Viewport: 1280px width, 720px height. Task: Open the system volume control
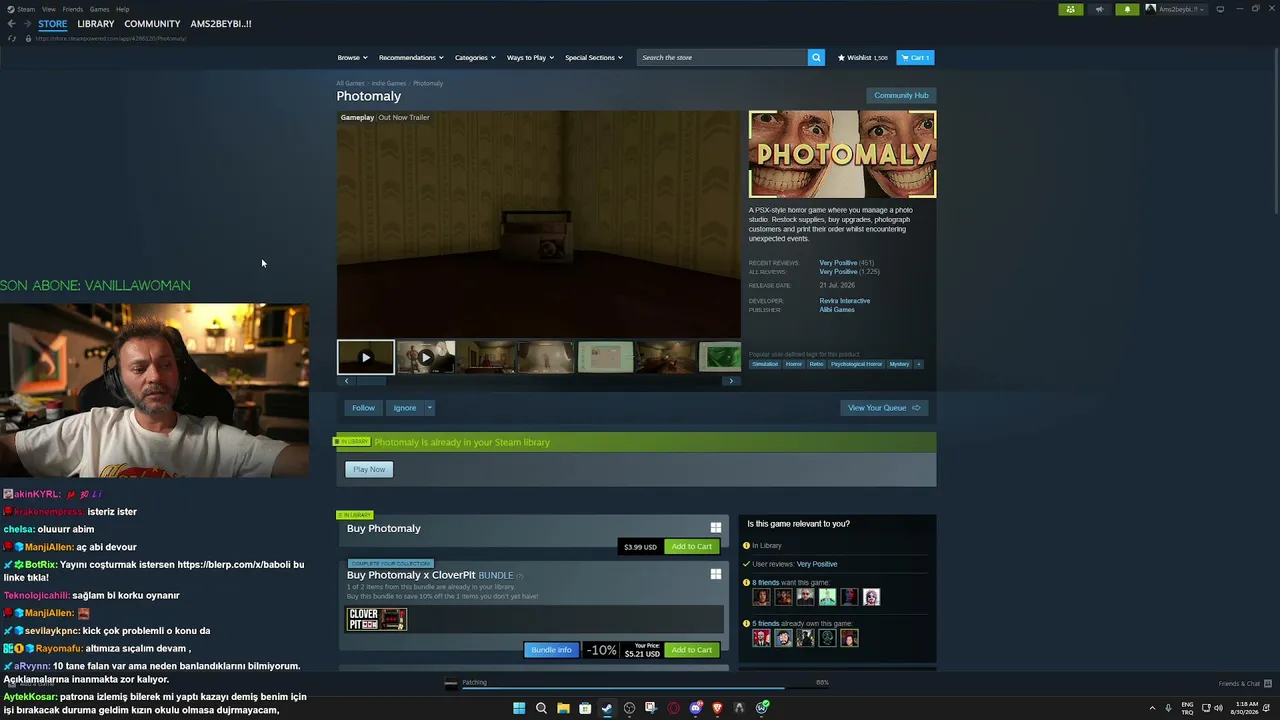coord(1218,708)
